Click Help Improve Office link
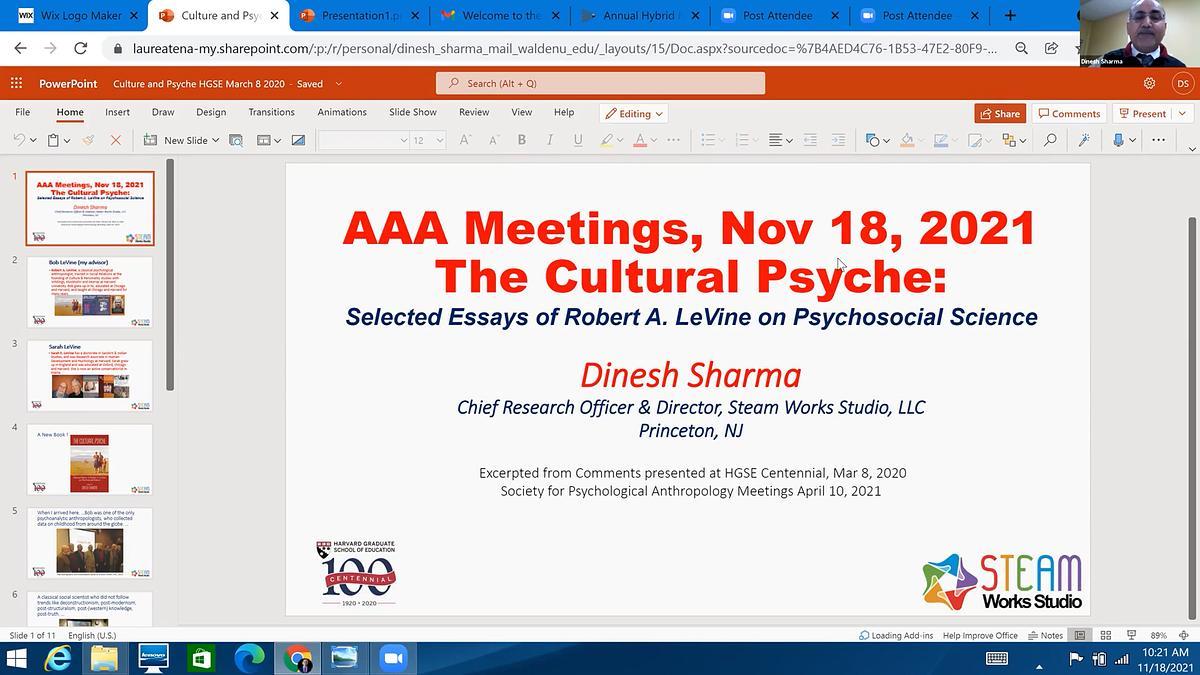The image size is (1200, 675). pos(979,635)
